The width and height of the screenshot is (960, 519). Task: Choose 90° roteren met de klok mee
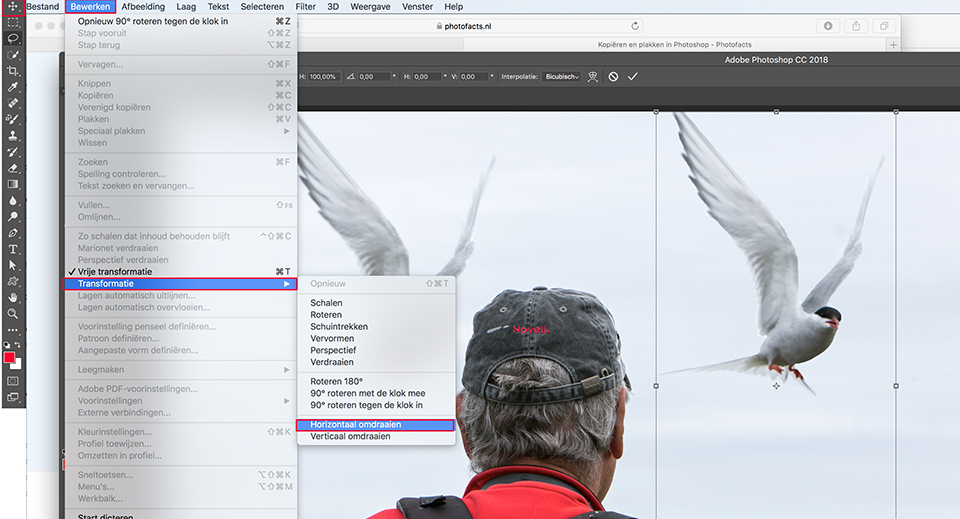[375, 394]
